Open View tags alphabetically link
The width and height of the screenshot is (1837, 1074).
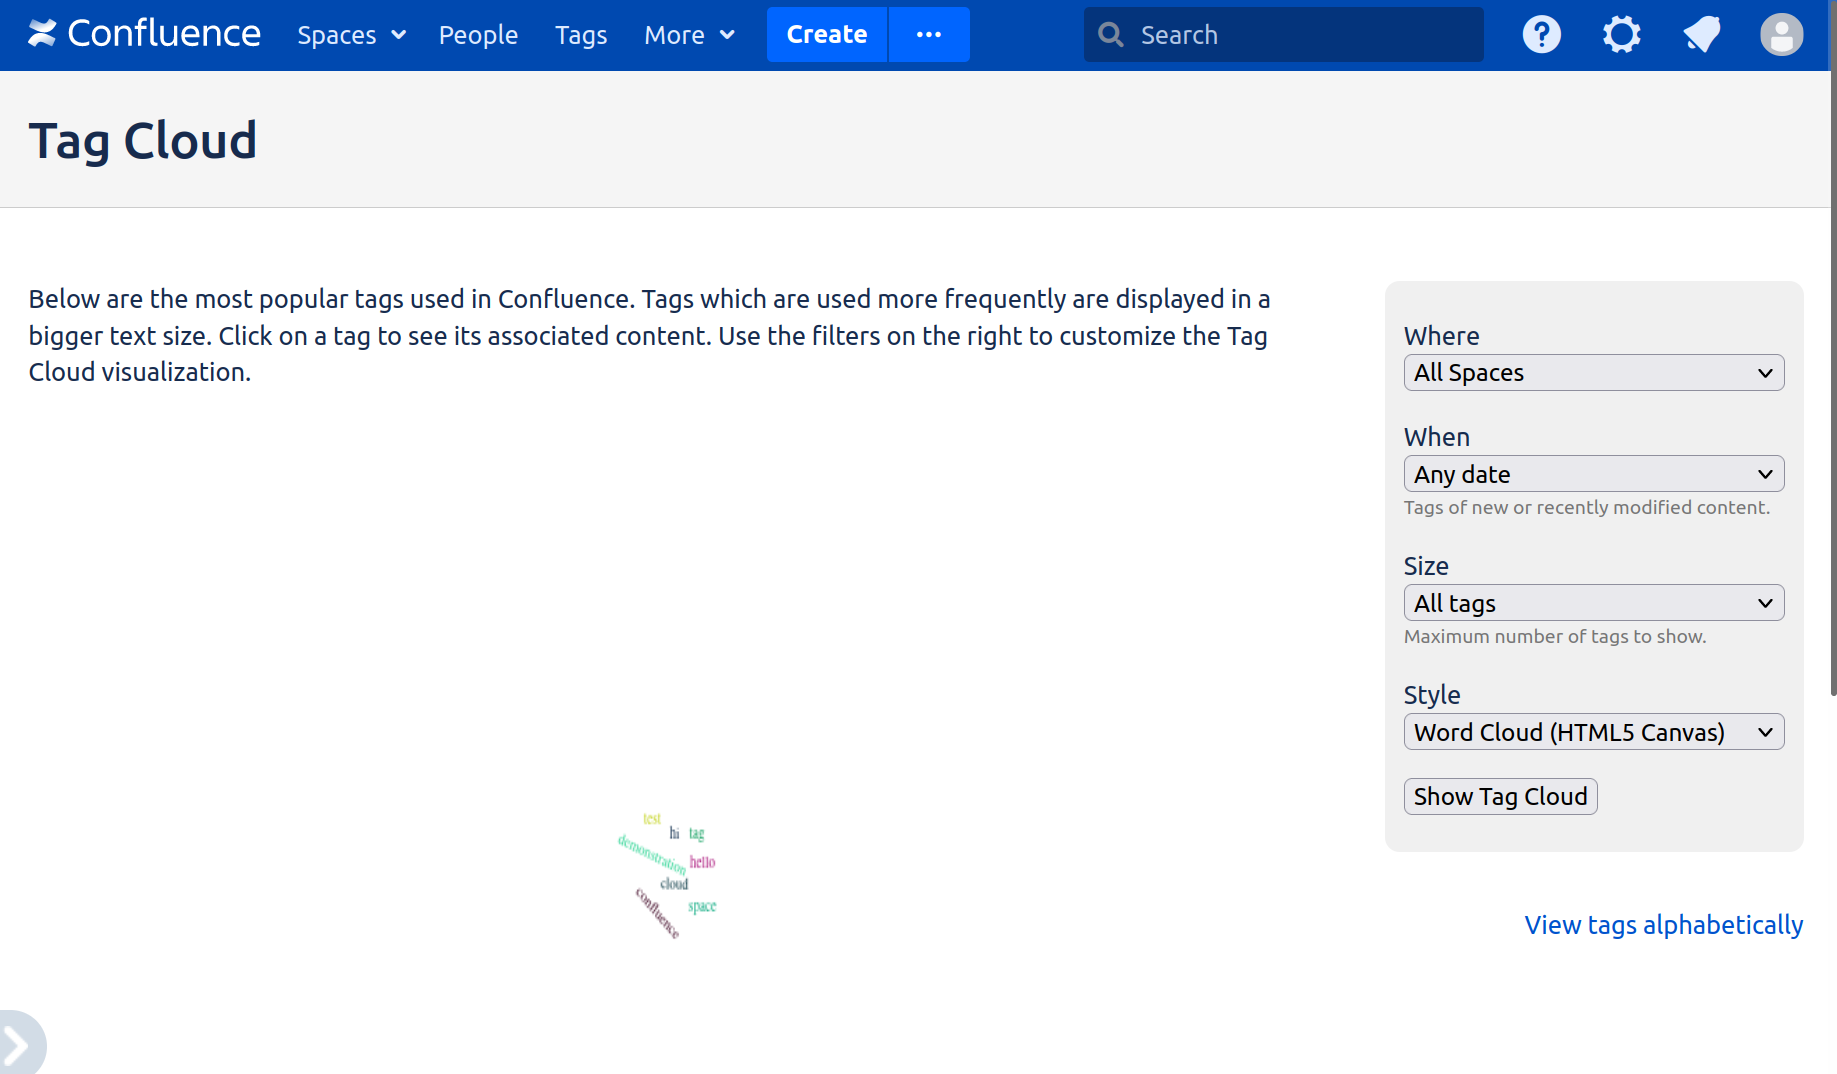(1663, 925)
